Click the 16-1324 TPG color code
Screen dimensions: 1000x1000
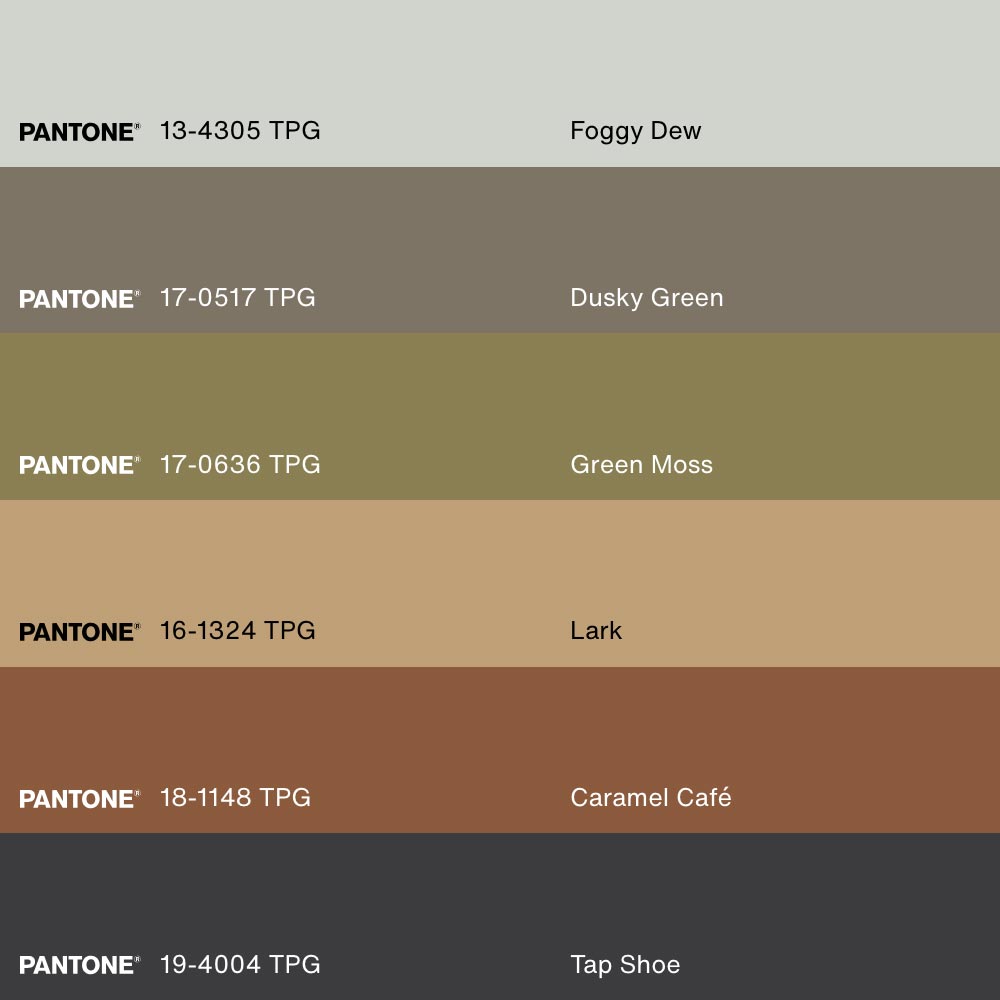click(237, 630)
